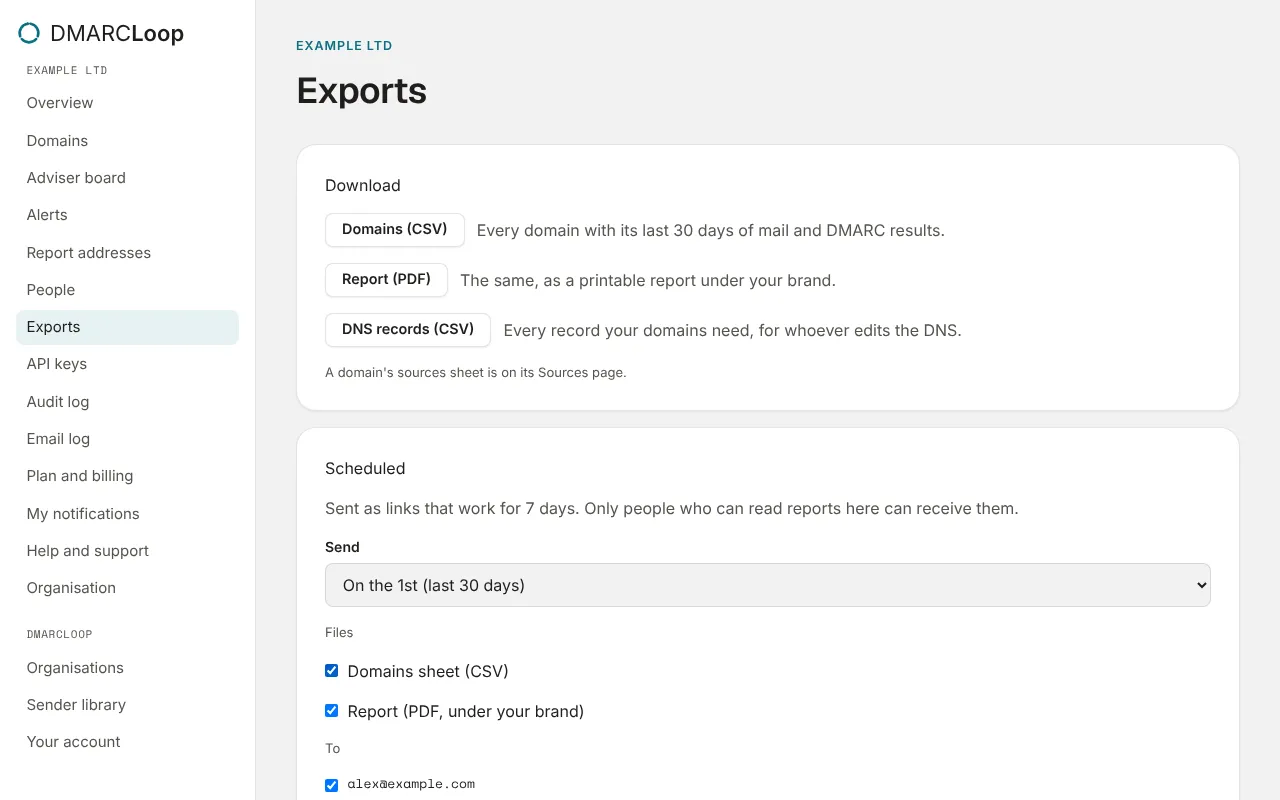
Task: Download DNS records (CSV)
Action: click(x=408, y=330)
